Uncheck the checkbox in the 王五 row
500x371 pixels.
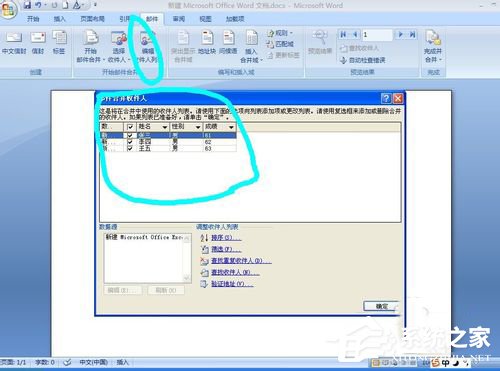point(130,148)
